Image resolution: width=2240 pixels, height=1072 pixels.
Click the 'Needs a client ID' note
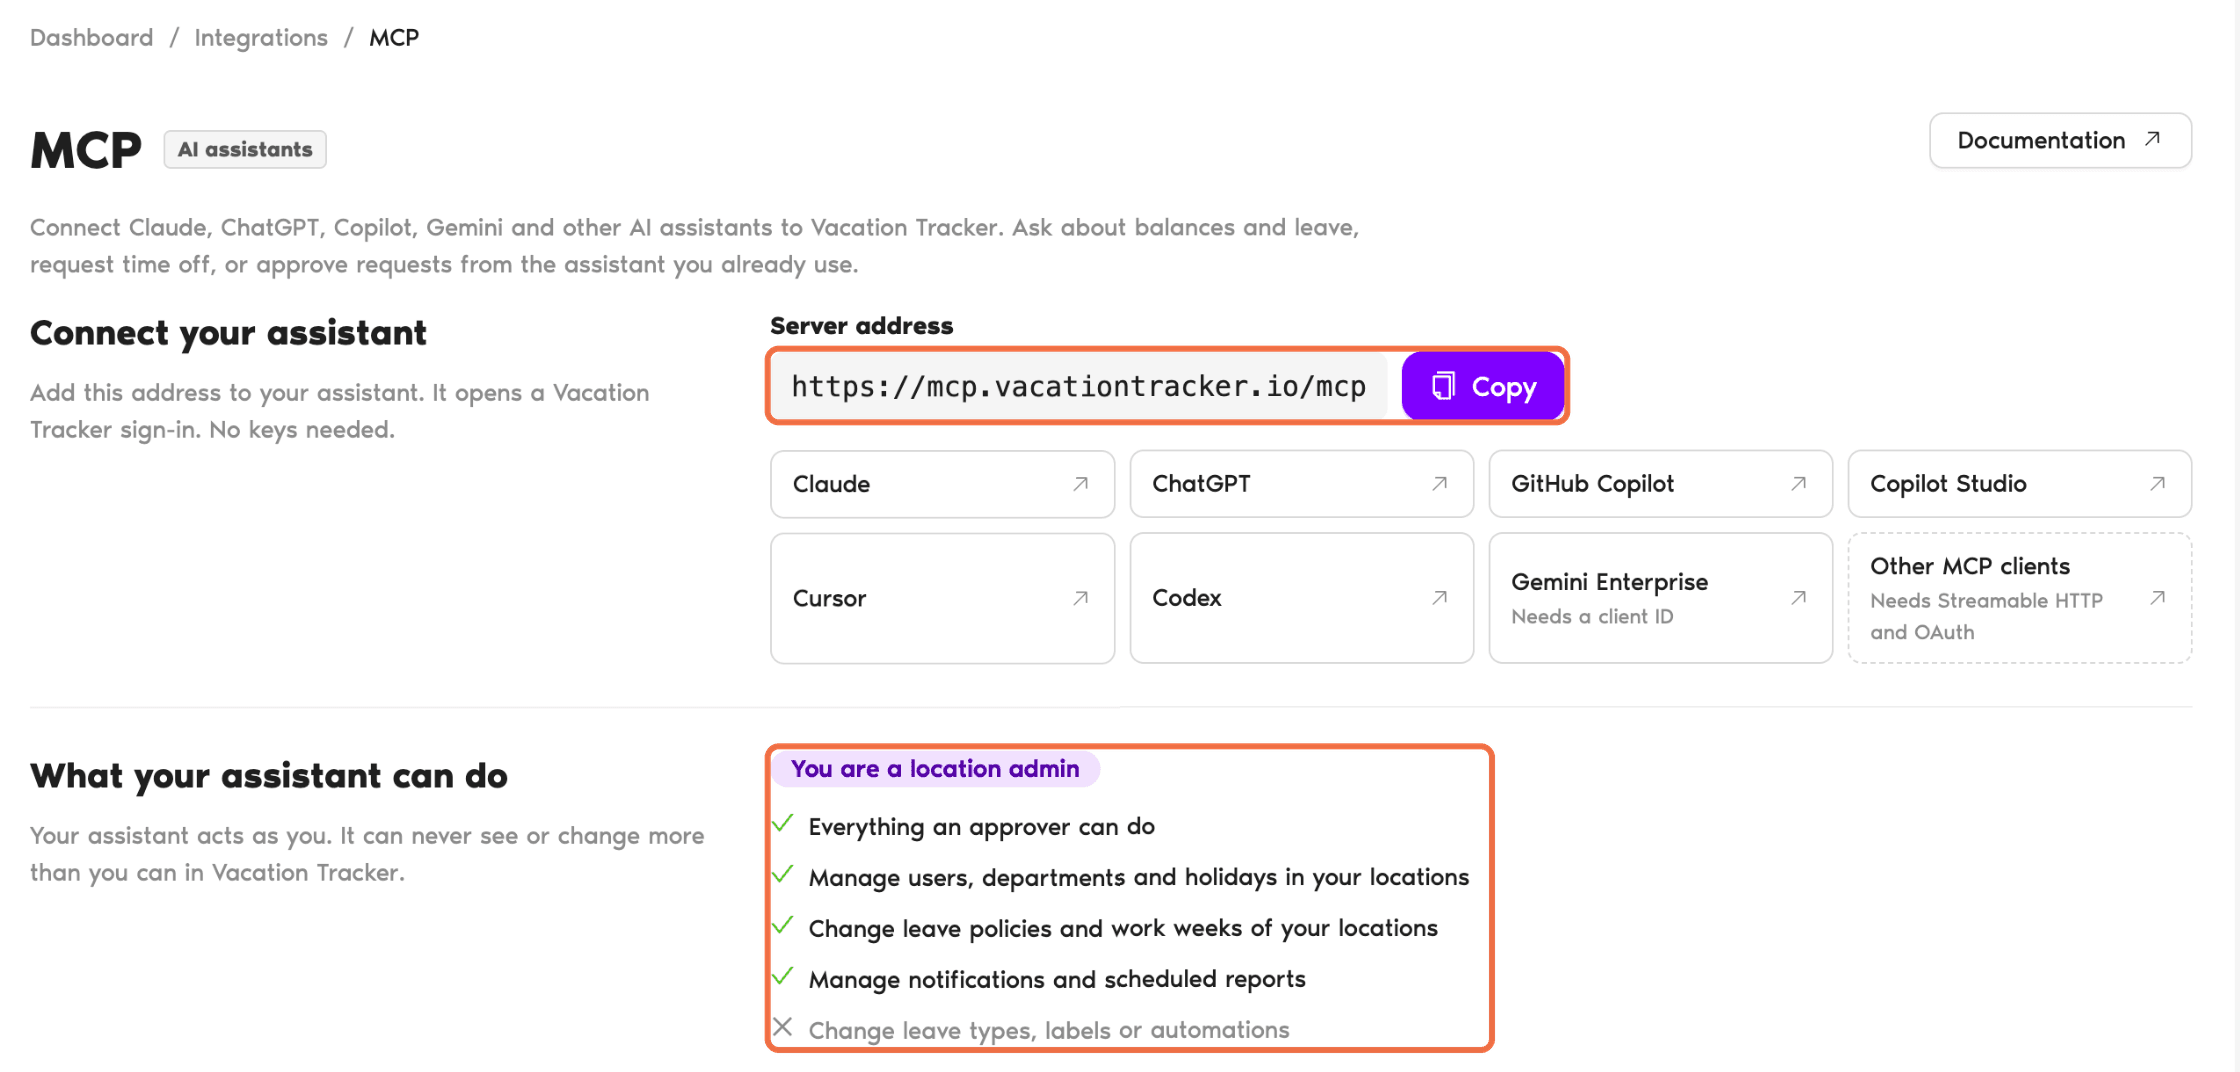point(1592,617)
